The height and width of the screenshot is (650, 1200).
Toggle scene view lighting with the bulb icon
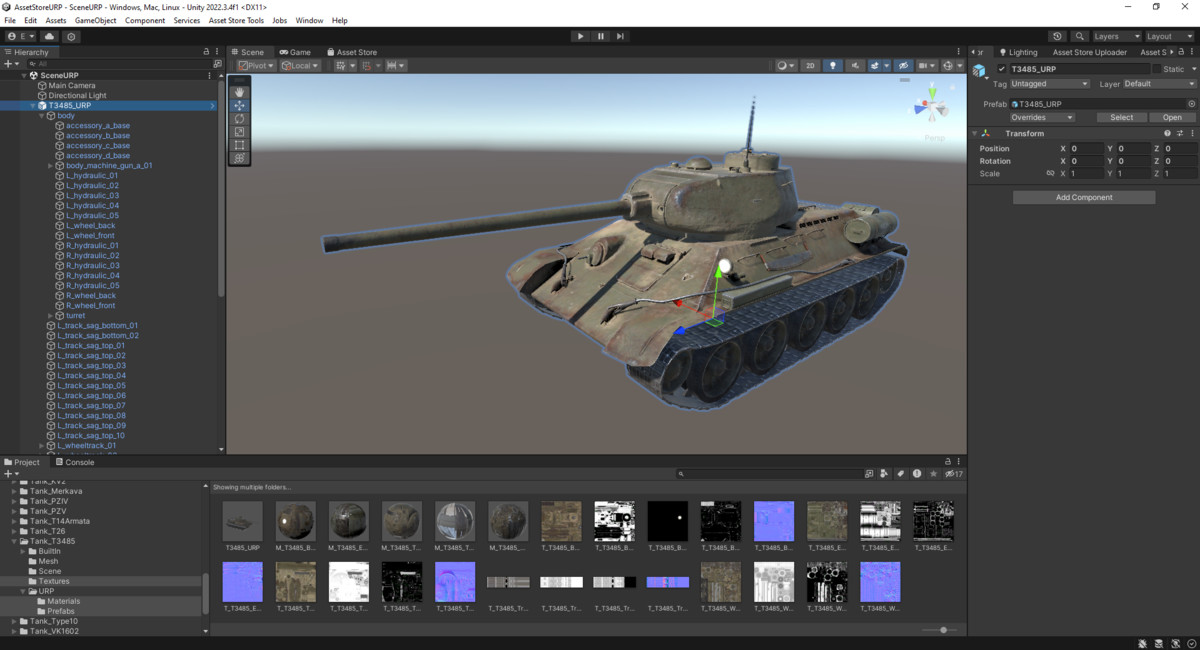tap(833, 65)
